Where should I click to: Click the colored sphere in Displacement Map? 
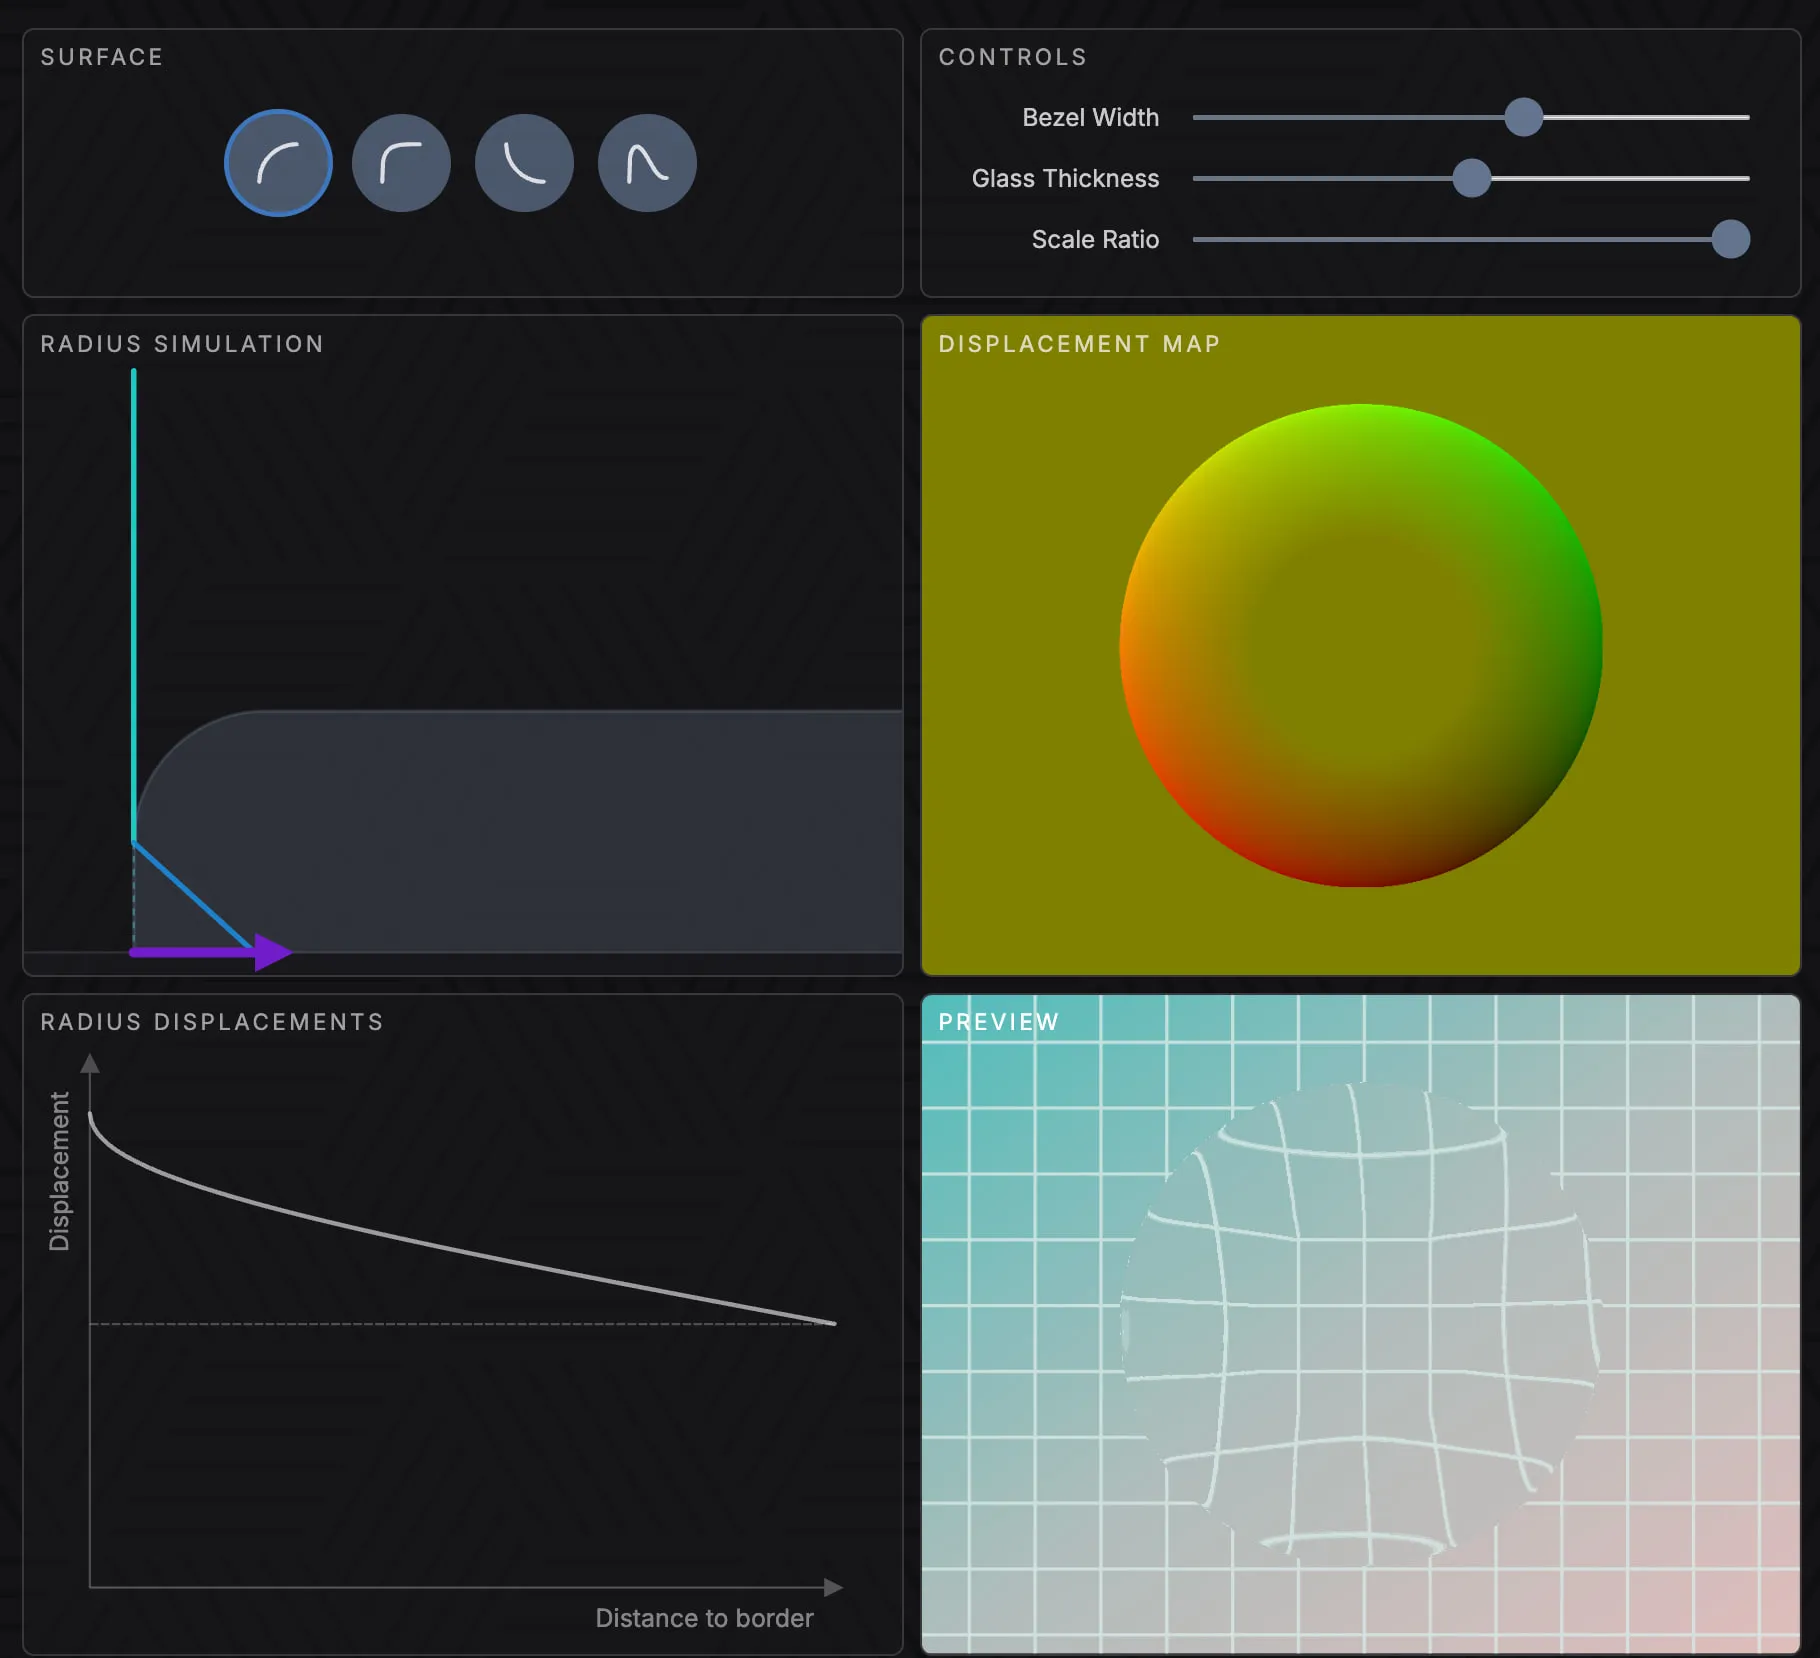pos(1360,645)
